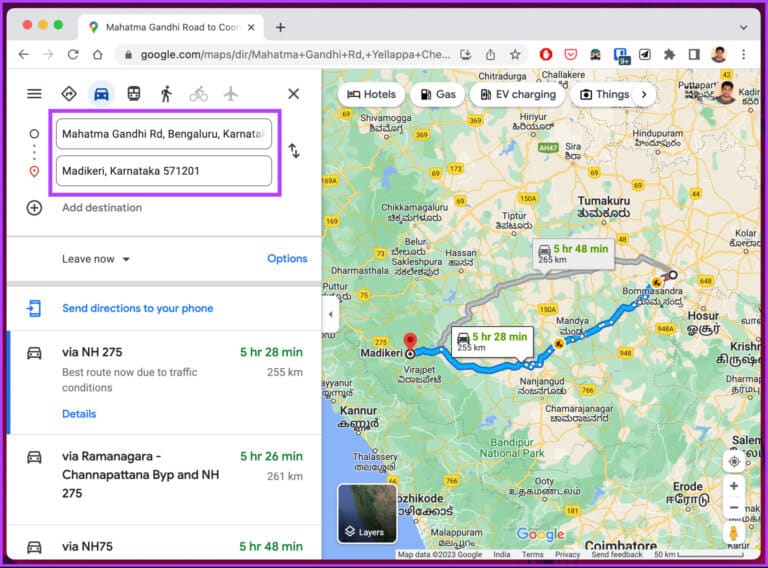Open the Chrome profile avatar
This screenshot has width=768, height=568.
pos(719,54)
